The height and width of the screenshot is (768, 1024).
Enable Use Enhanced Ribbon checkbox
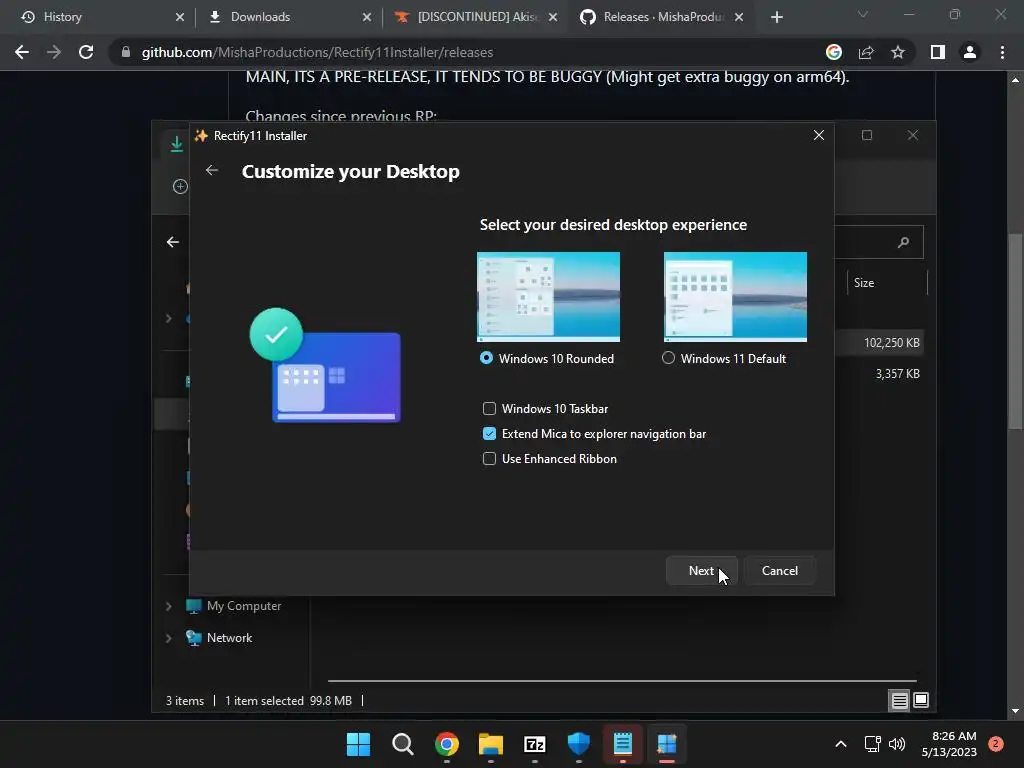point(489,458)
